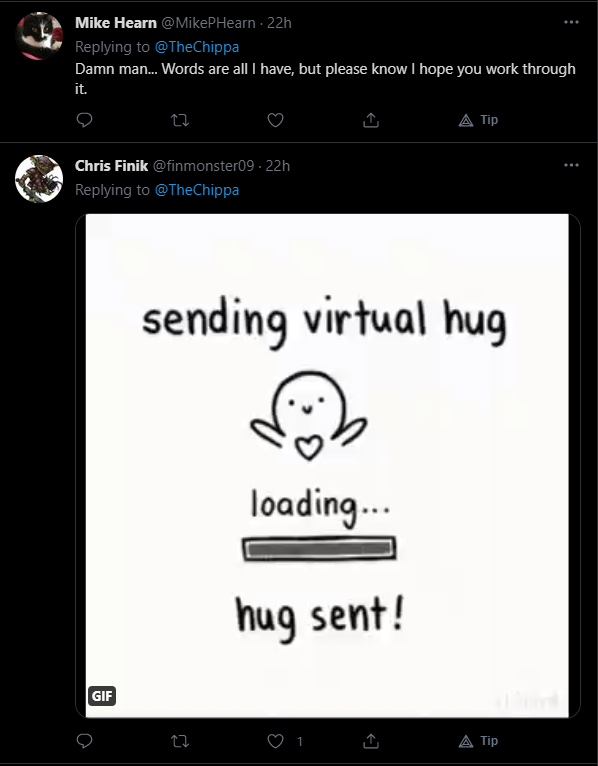Visit @TheChippa from Mike Hearn's reply
Viewport: 598px width, 766px height.
197,47
